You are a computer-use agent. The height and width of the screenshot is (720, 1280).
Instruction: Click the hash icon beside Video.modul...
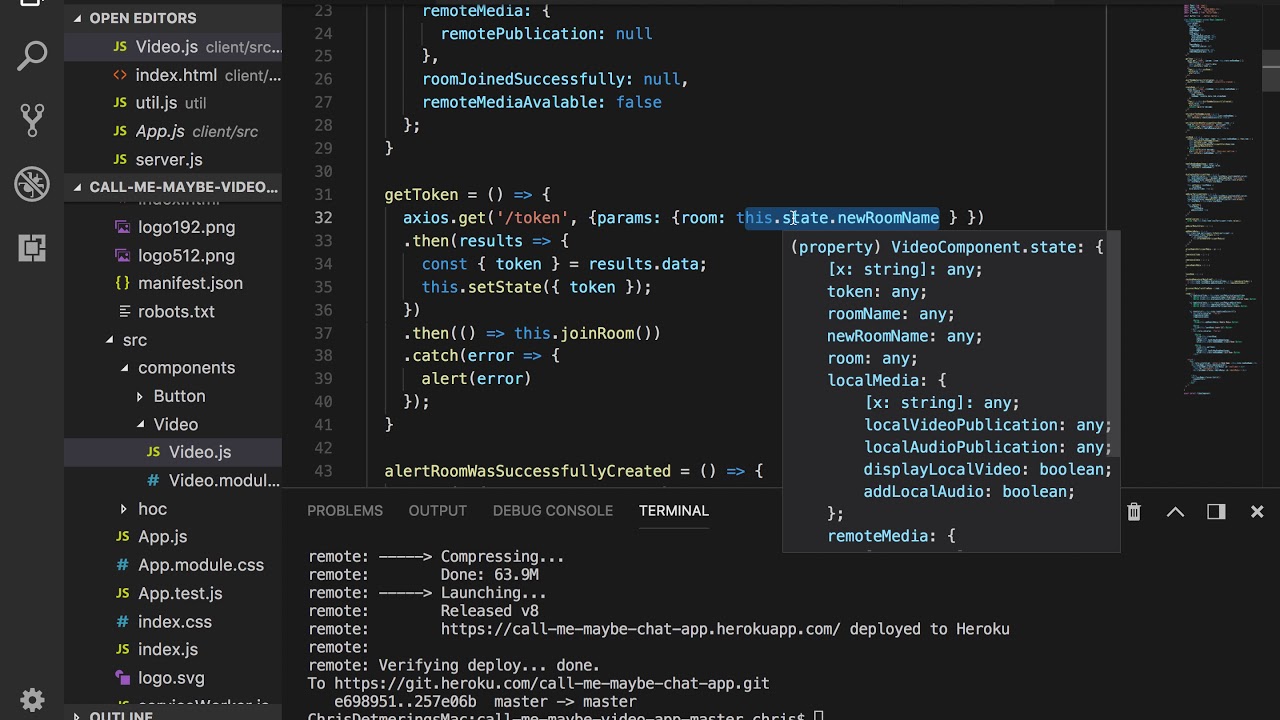pyautogui.click(x=153, y=481)
